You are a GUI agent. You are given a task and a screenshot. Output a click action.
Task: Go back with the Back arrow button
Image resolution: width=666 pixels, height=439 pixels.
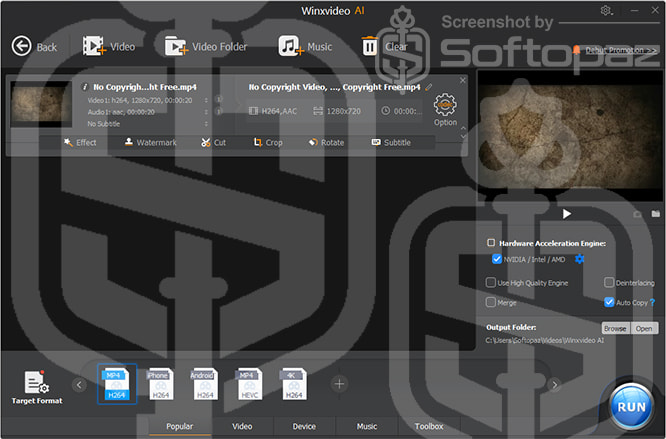(x=34, y=46)
